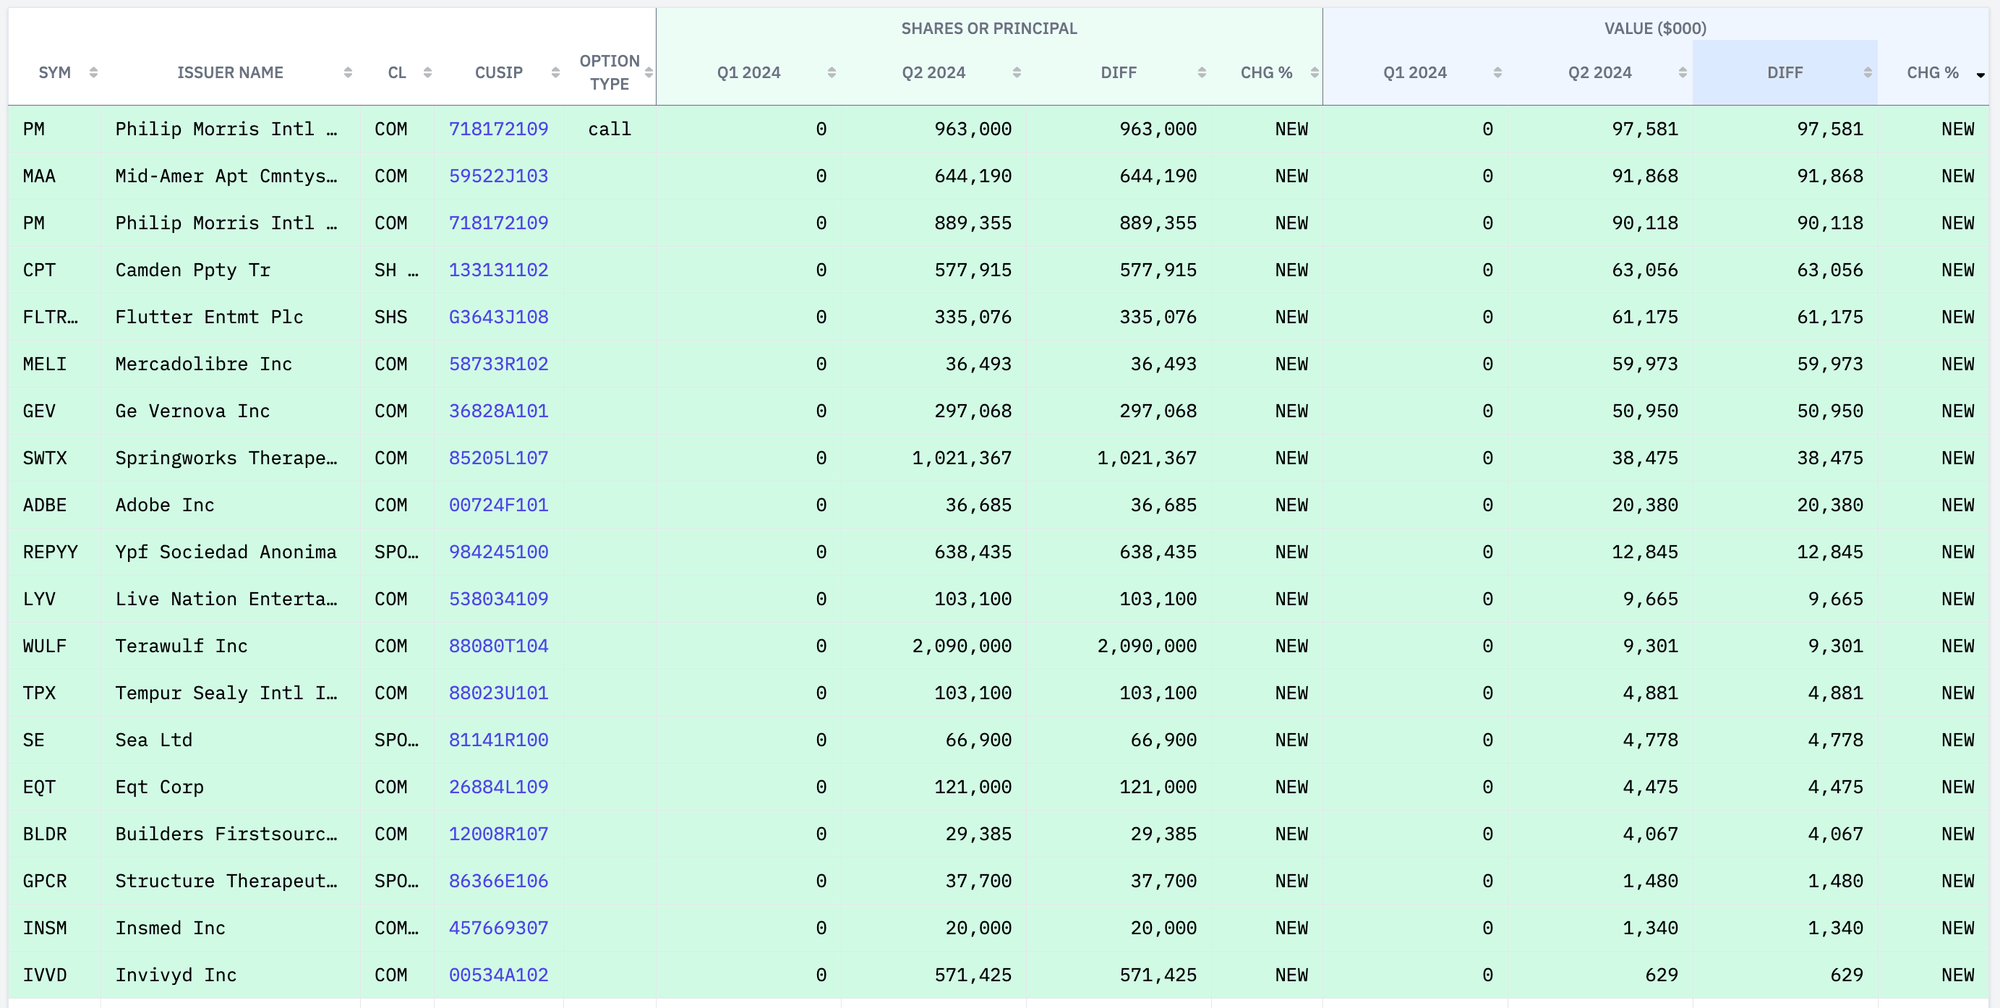
Task: Sort Value Q2 2024 column arrows
Action: pyautogui.click(x=1683, y=73)
